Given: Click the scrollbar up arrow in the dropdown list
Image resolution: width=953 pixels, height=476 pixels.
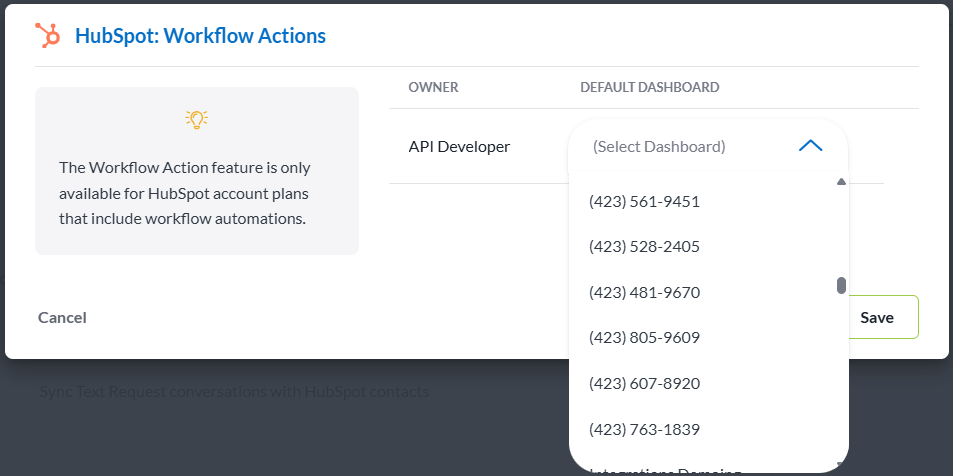Looking at the screenshot, I should pyautogui.click(x=841, y=183).
